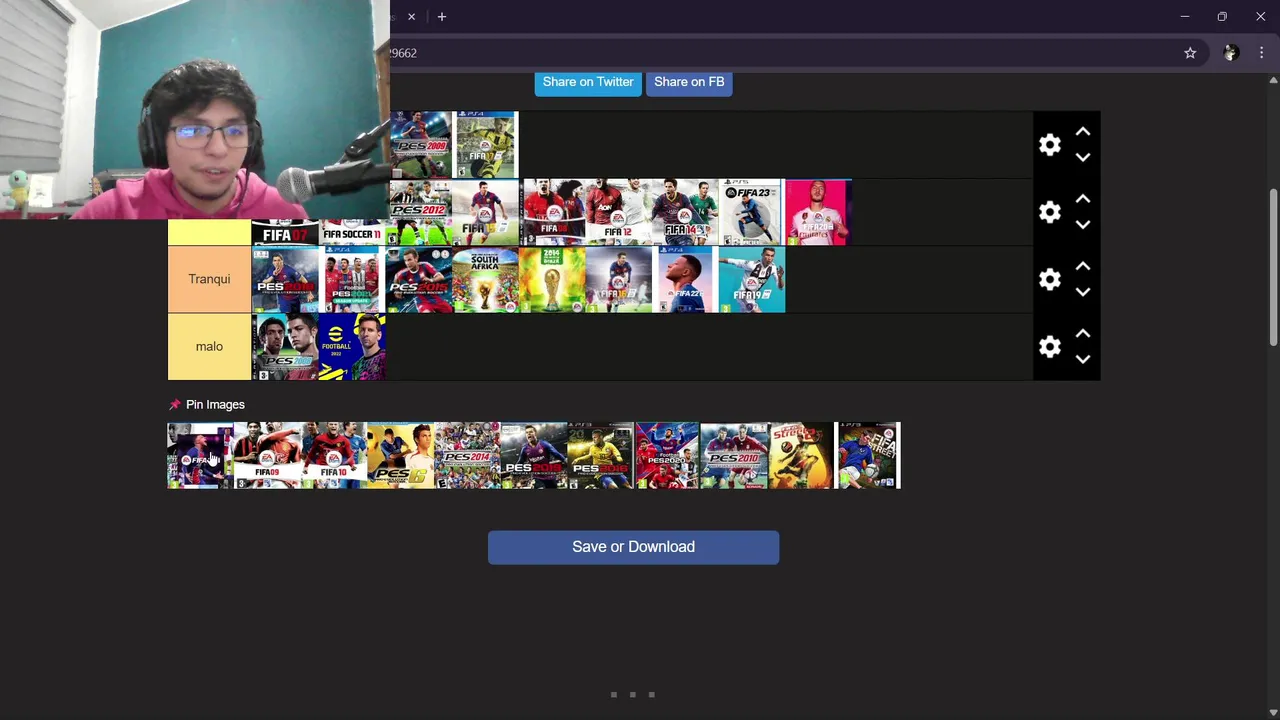The image size is (1280, 720).
Task: Move the malo row down
Action: (x=1083, y=359)
